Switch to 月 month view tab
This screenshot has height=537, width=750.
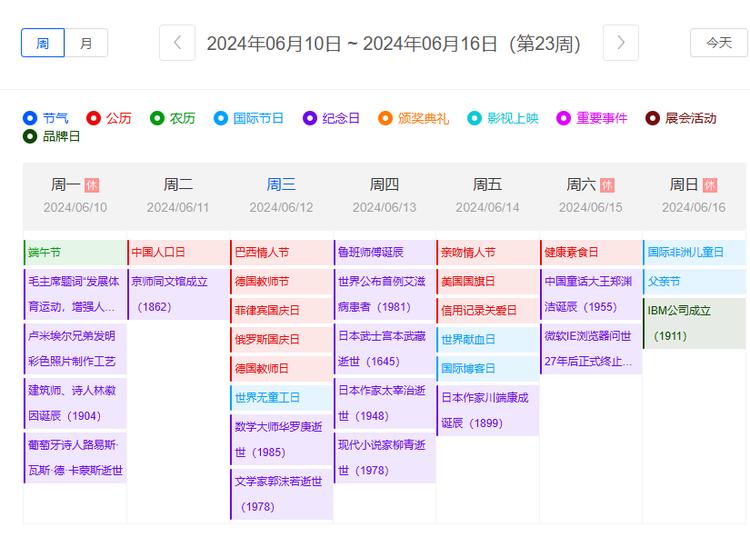pos(87,43)
